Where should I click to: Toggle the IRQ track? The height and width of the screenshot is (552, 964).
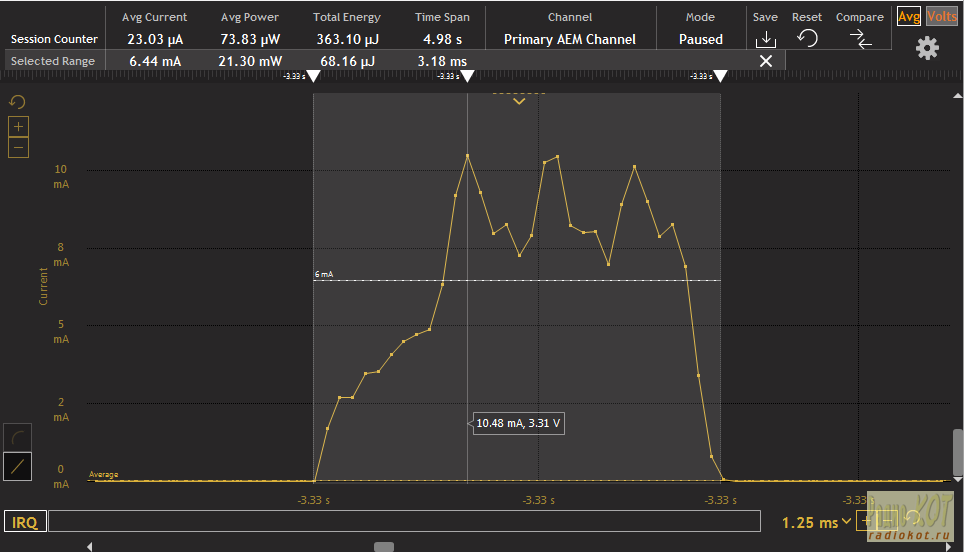[x=24, y=522]
